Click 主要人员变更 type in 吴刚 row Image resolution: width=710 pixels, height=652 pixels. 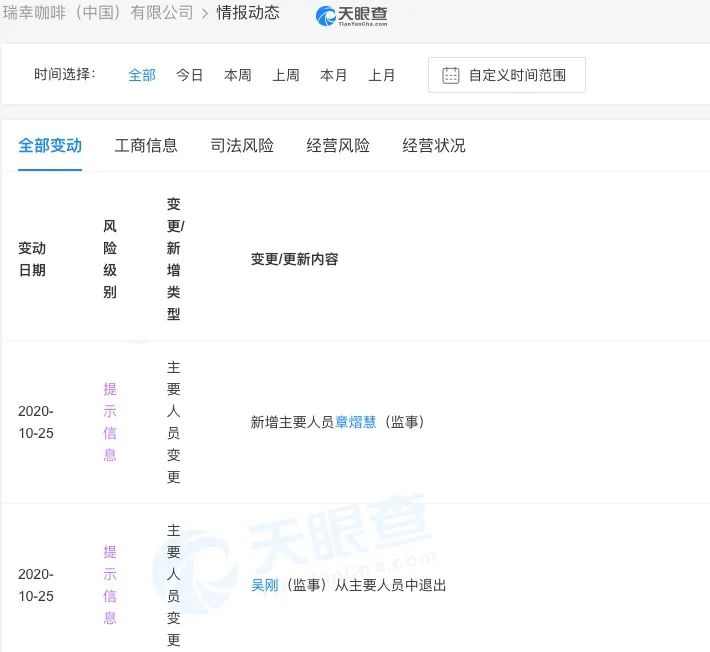173,585
